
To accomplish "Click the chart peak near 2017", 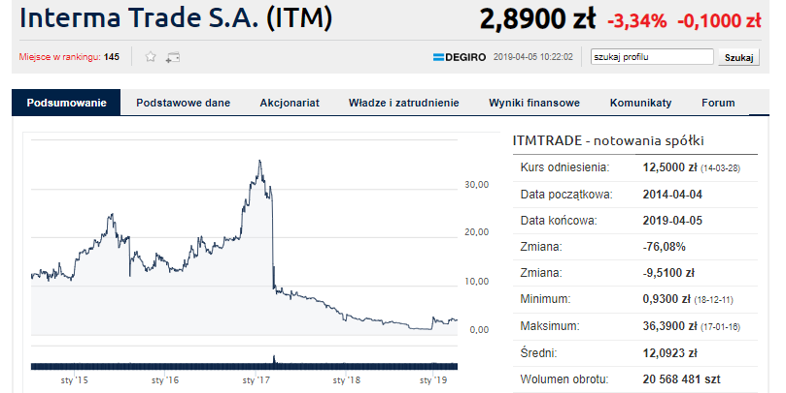I will (x=259, y=161).
